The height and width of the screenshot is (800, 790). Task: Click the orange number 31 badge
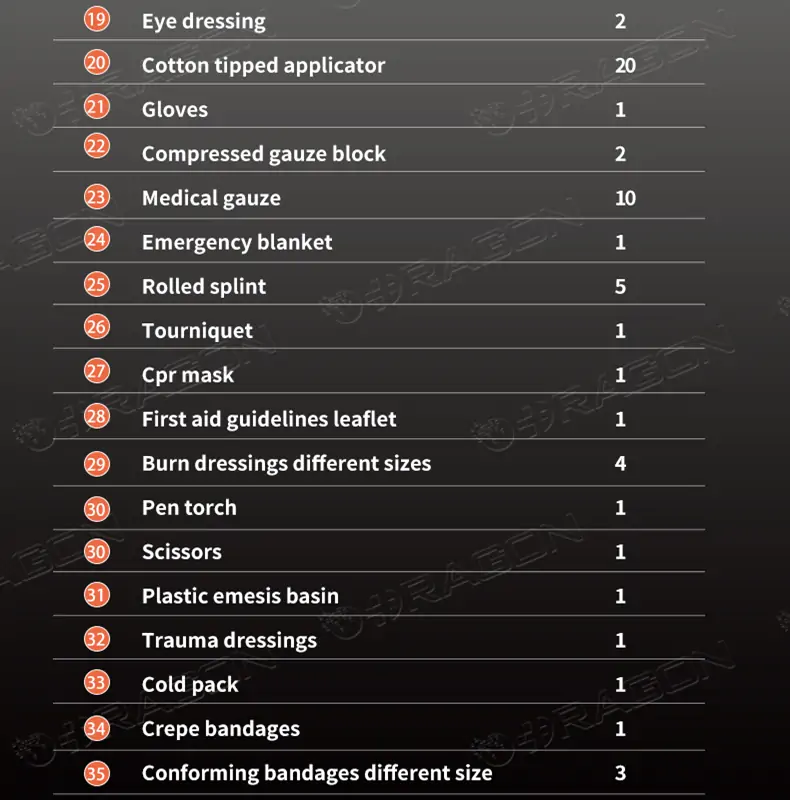click(x=96, y=595)
